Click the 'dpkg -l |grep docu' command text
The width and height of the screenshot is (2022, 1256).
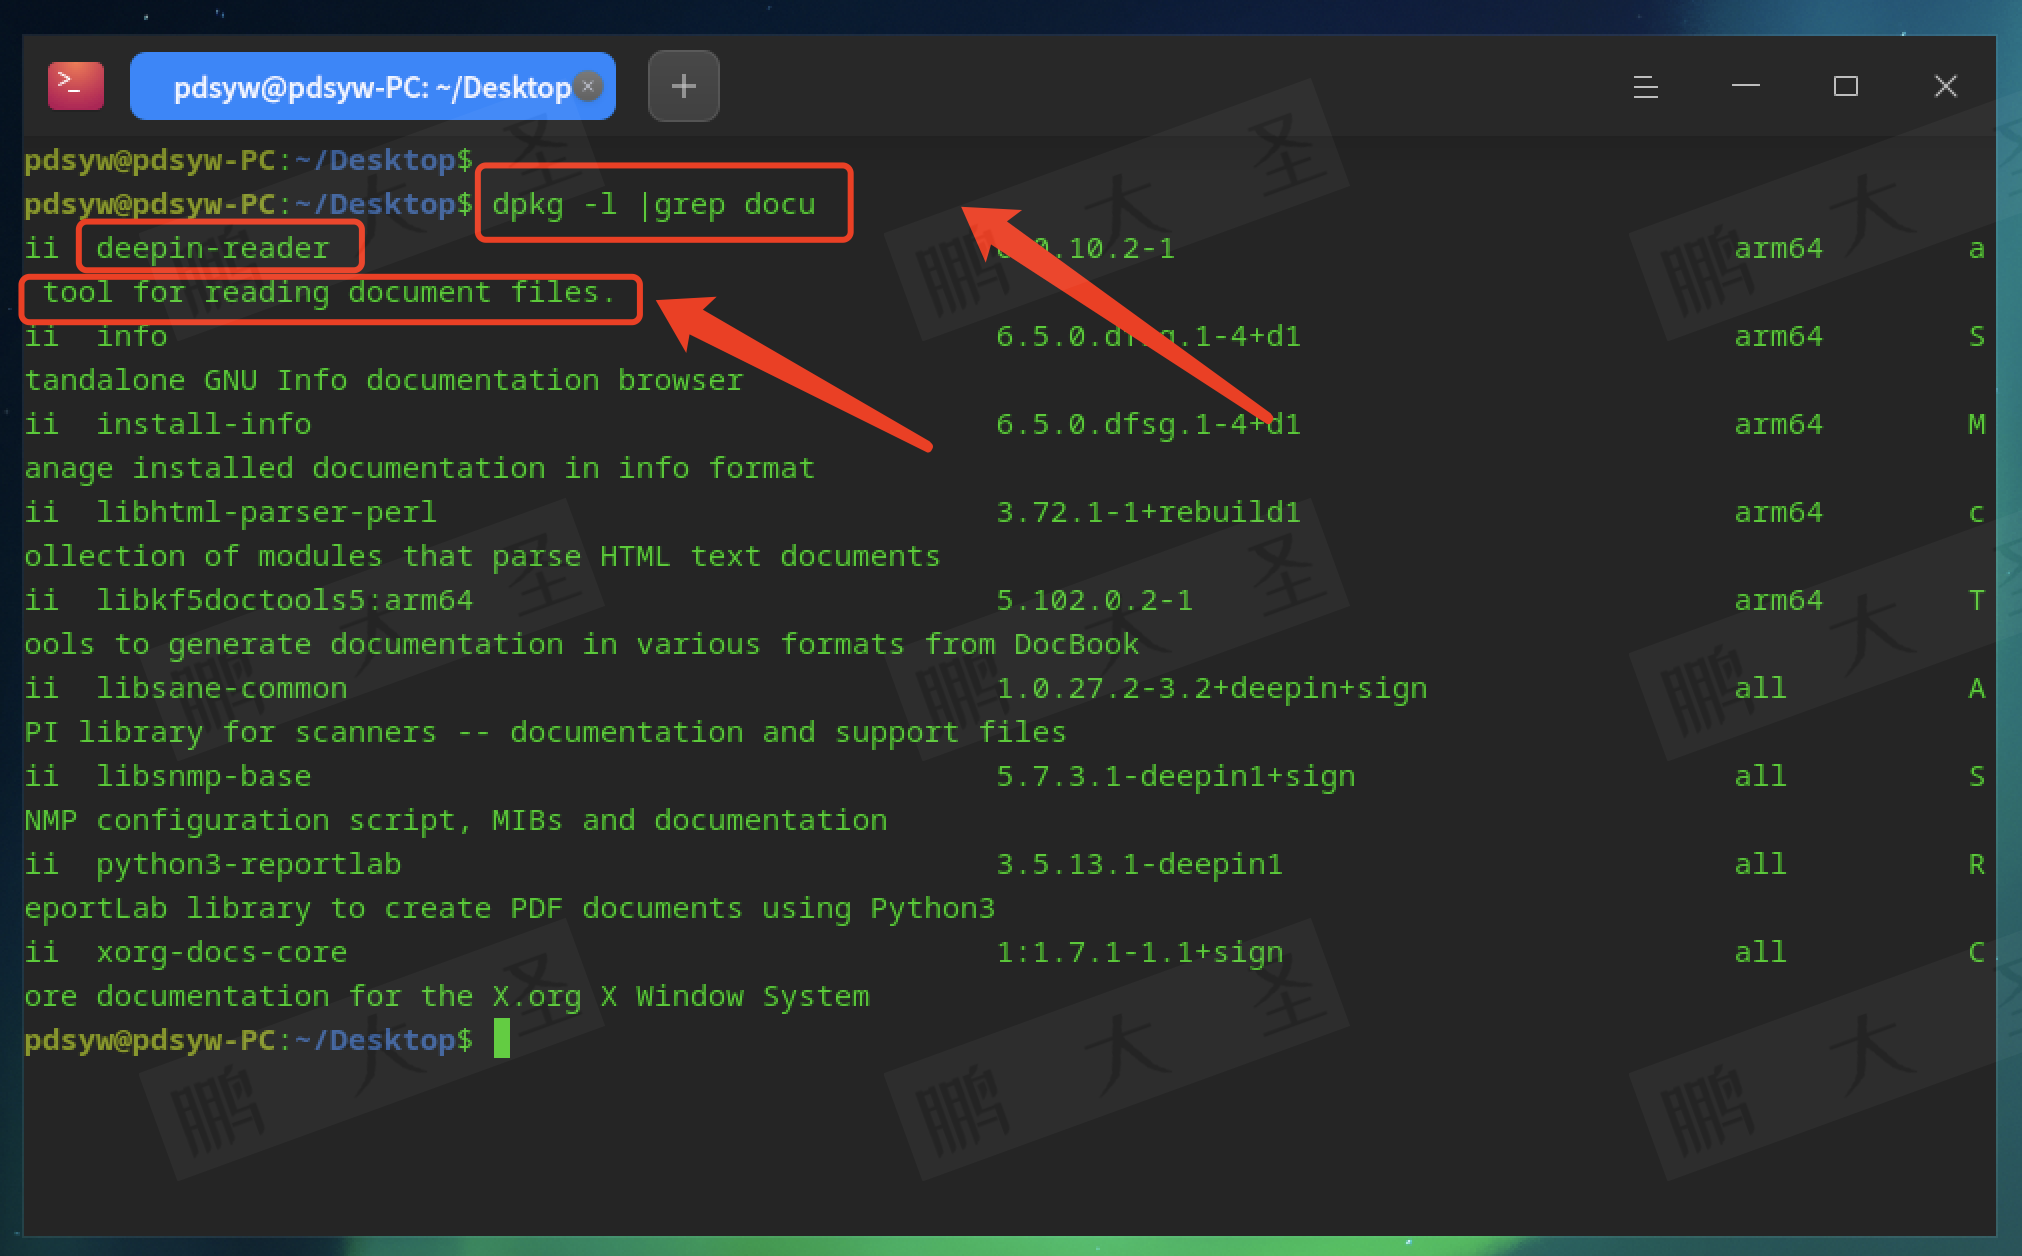653,204
